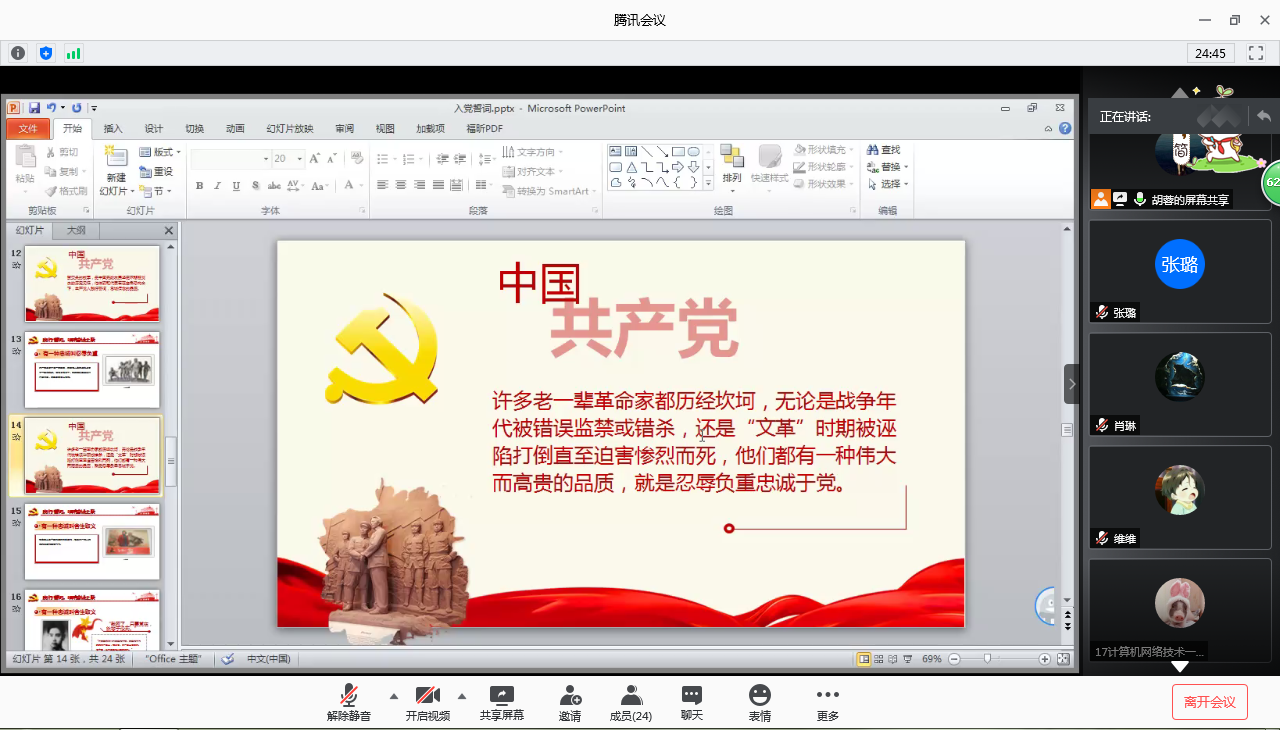Switch to the 设计 ribbon tab
1280x730 pixels.
point(154,129)
